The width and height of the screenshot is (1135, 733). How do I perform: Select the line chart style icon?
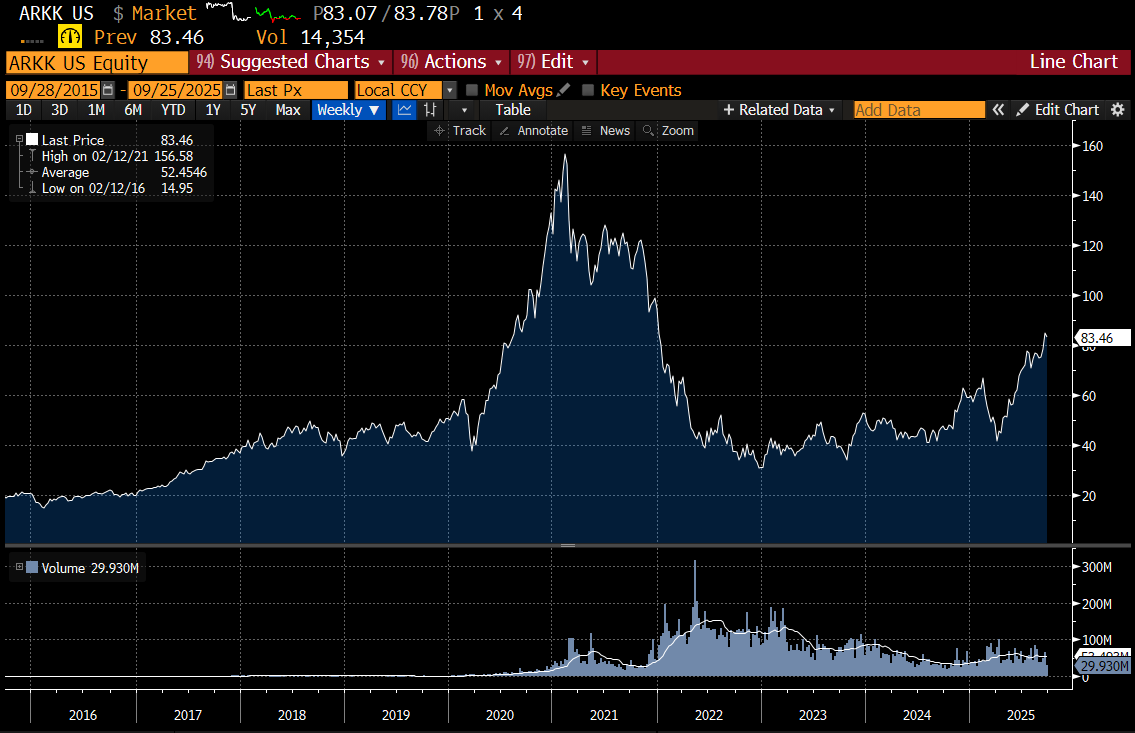(405, 110)
